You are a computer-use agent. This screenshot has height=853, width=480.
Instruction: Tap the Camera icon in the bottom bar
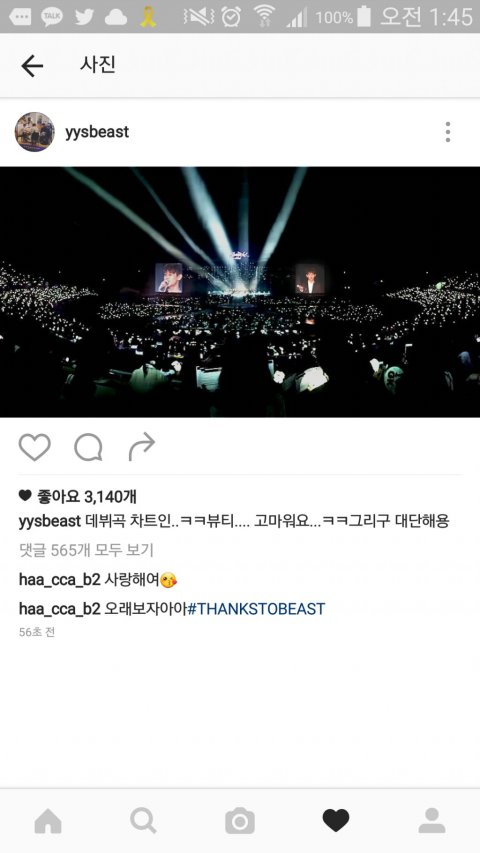tap(239, 820)
